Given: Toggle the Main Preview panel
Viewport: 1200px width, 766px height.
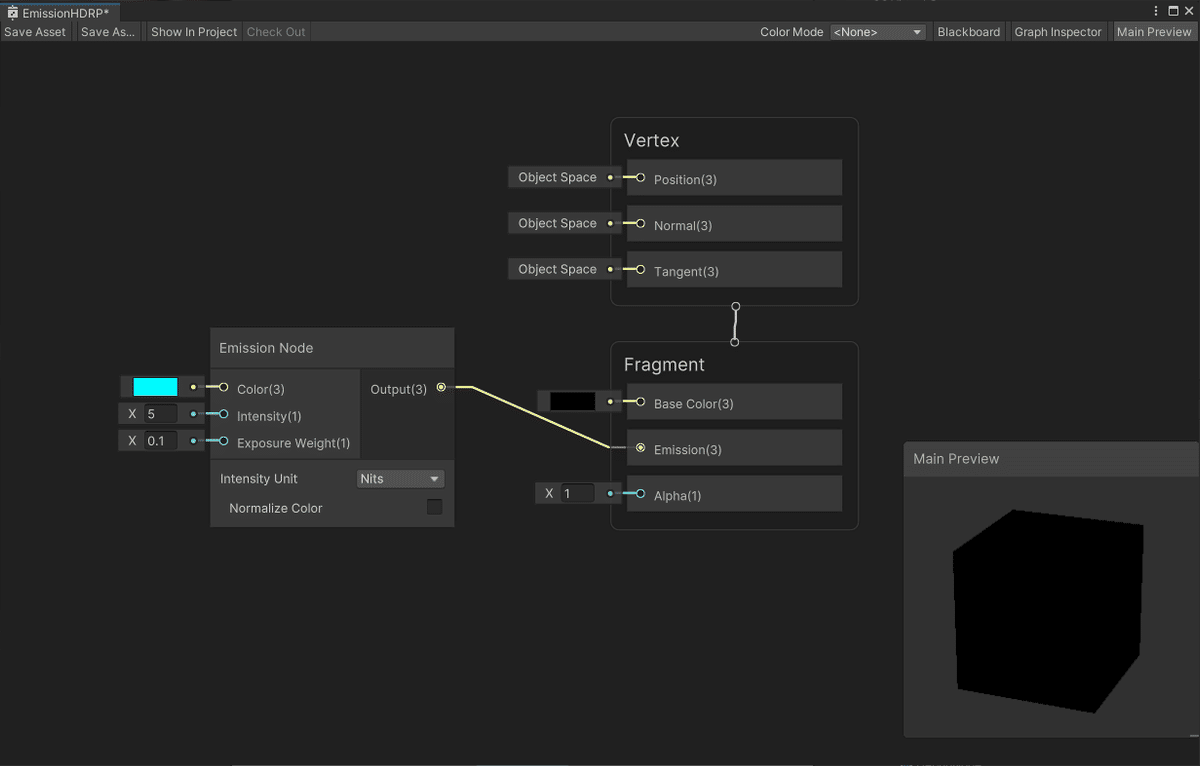Looking at the screenshot, I should 1154,31.
